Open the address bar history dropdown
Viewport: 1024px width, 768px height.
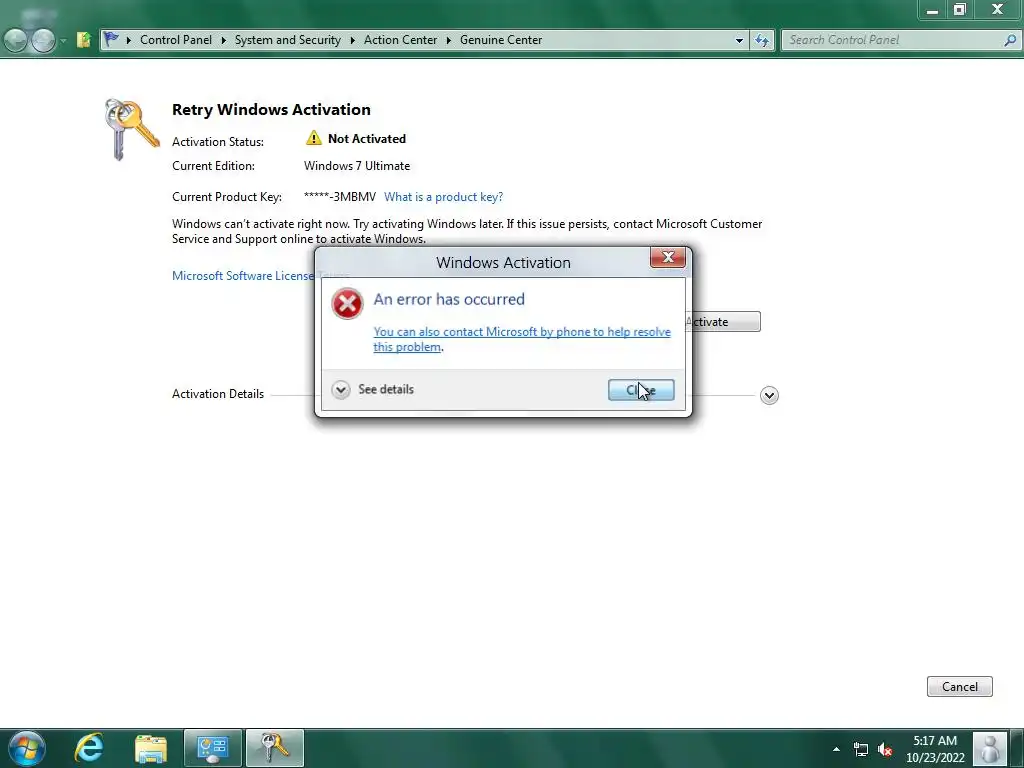[739, 40]
